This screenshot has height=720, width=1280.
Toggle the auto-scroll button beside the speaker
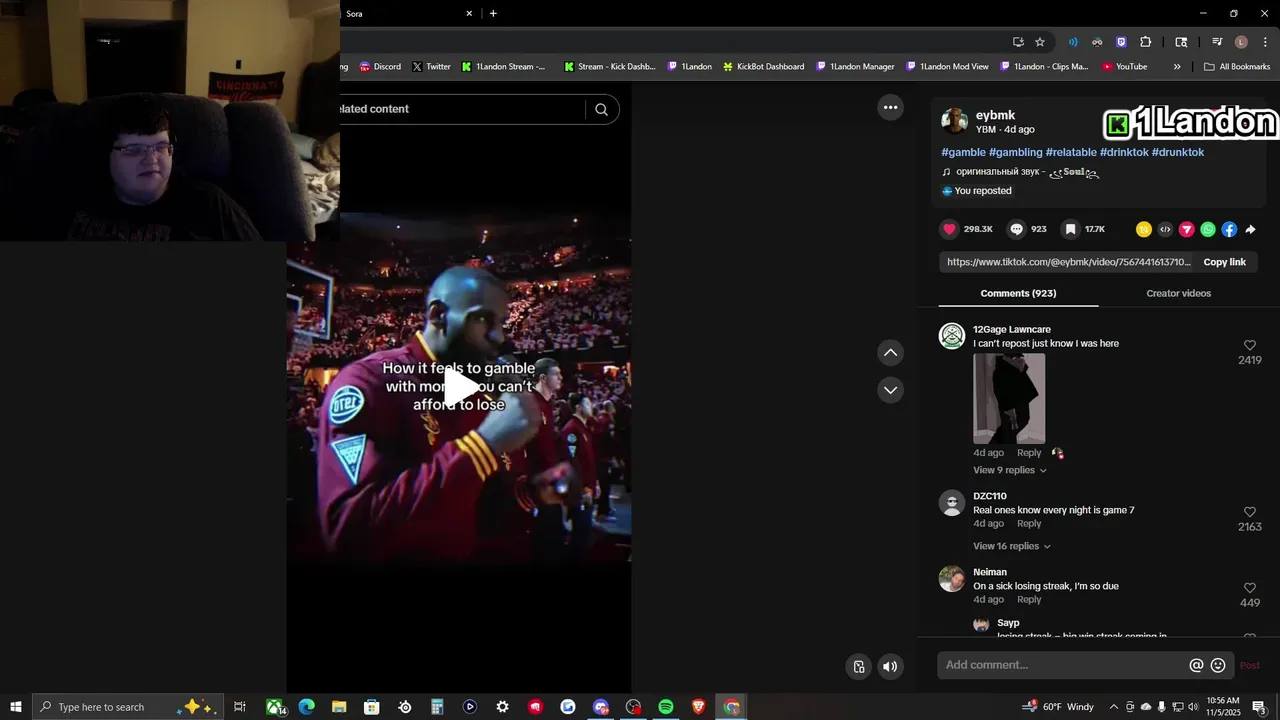[859, 667]
